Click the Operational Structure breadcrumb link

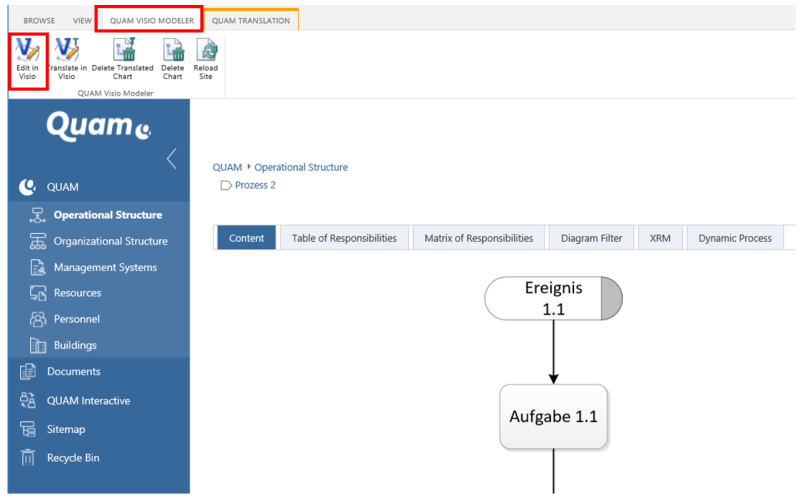[301, 167]
